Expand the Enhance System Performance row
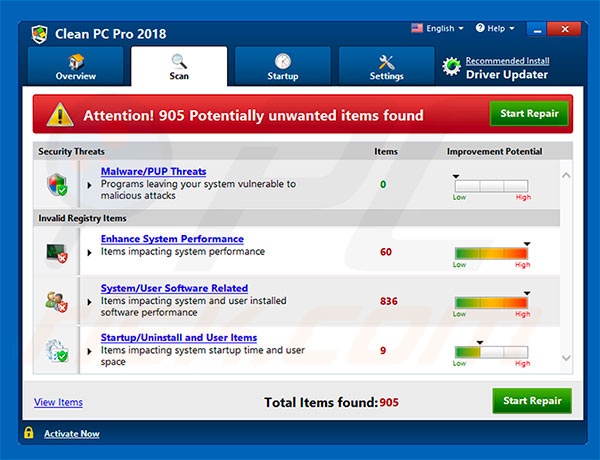Image resolution: width=600 pixels, height=460 pixels. tap(89, 253)
